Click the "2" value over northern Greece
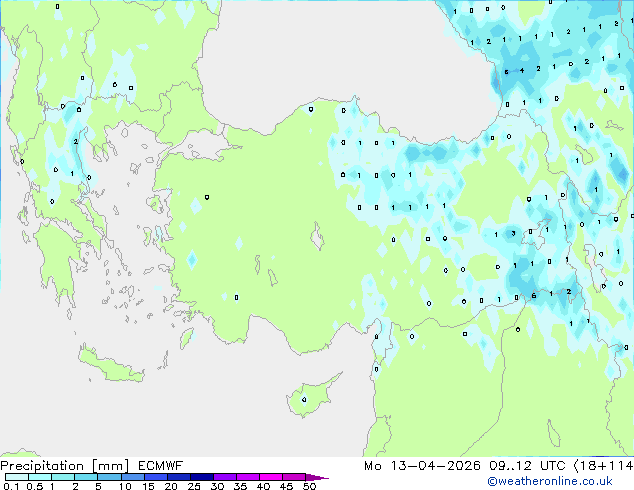This screenshot has width=634, height=490. [76, 142]
